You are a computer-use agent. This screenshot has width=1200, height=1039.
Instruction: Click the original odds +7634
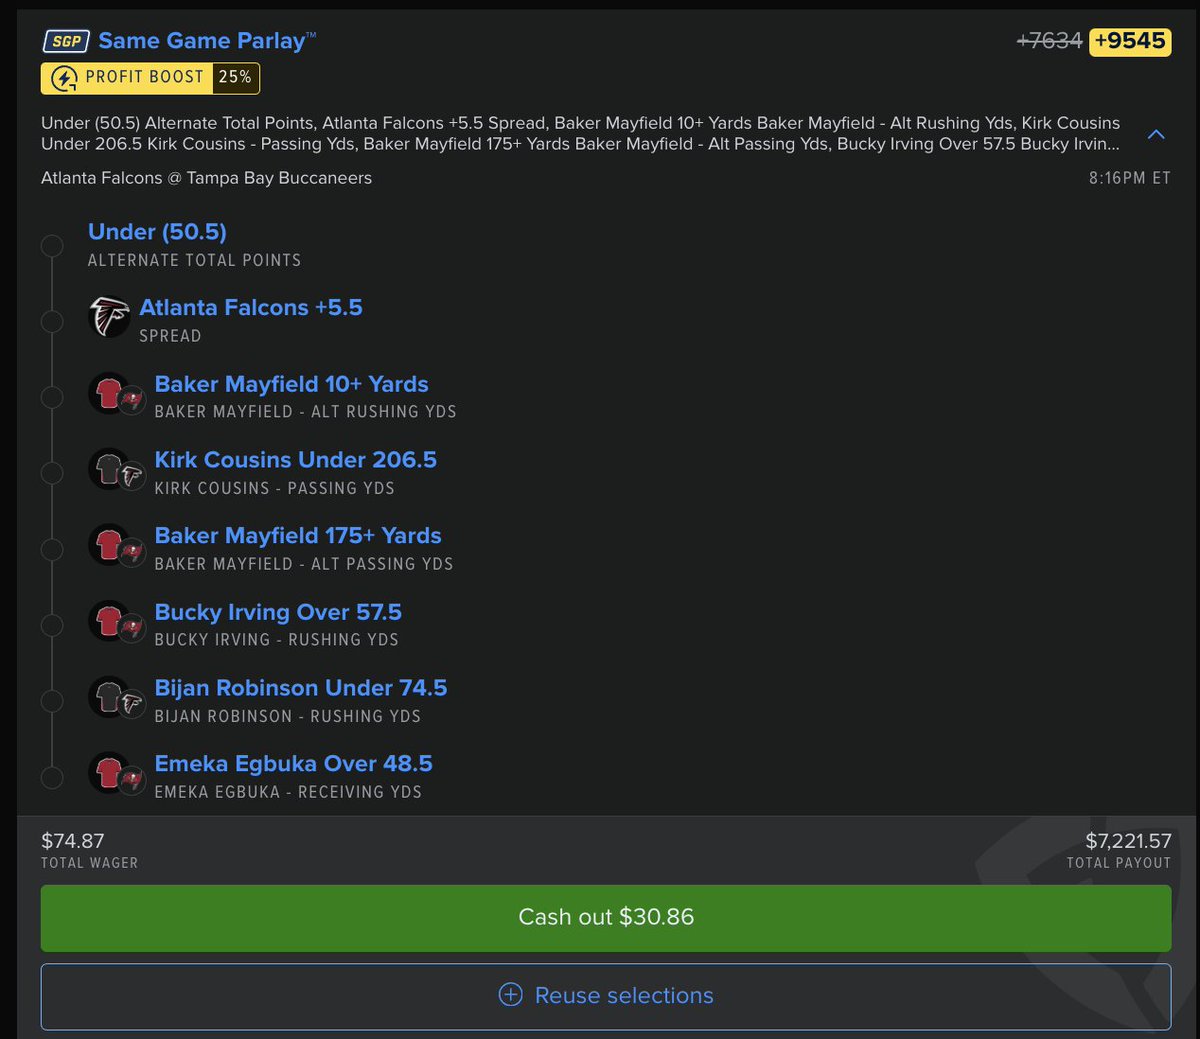(1049, 41)
